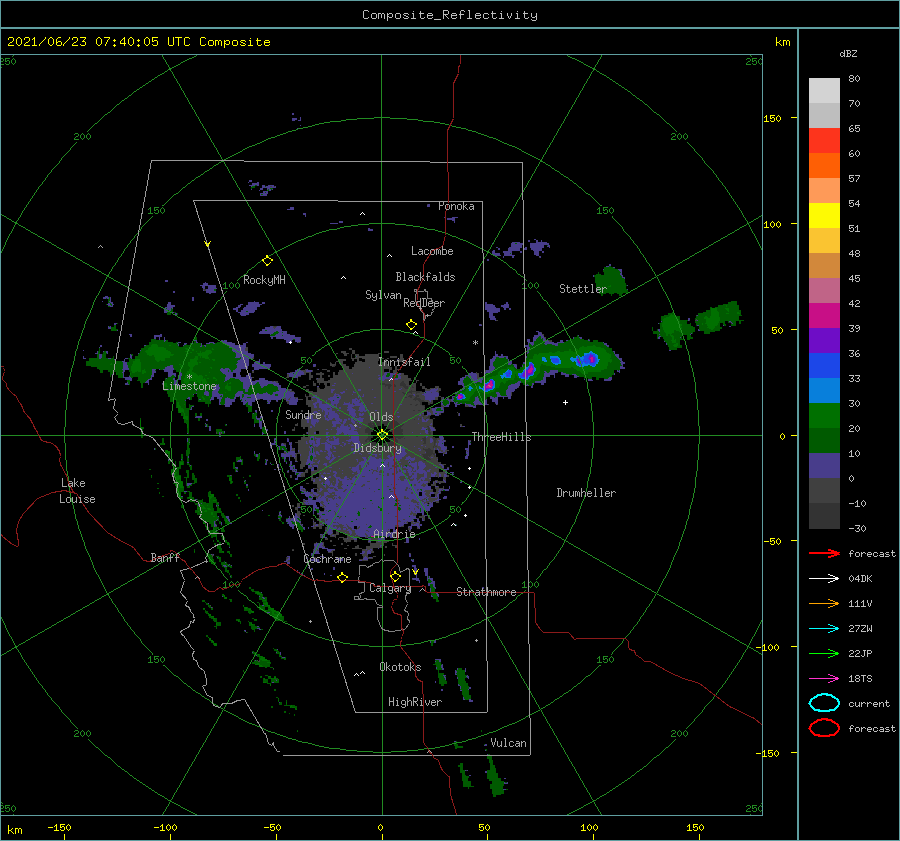Click the RockyMH label
Image resolution: width=900 pixels, height=841 pixels.
(x=264, y=280)
